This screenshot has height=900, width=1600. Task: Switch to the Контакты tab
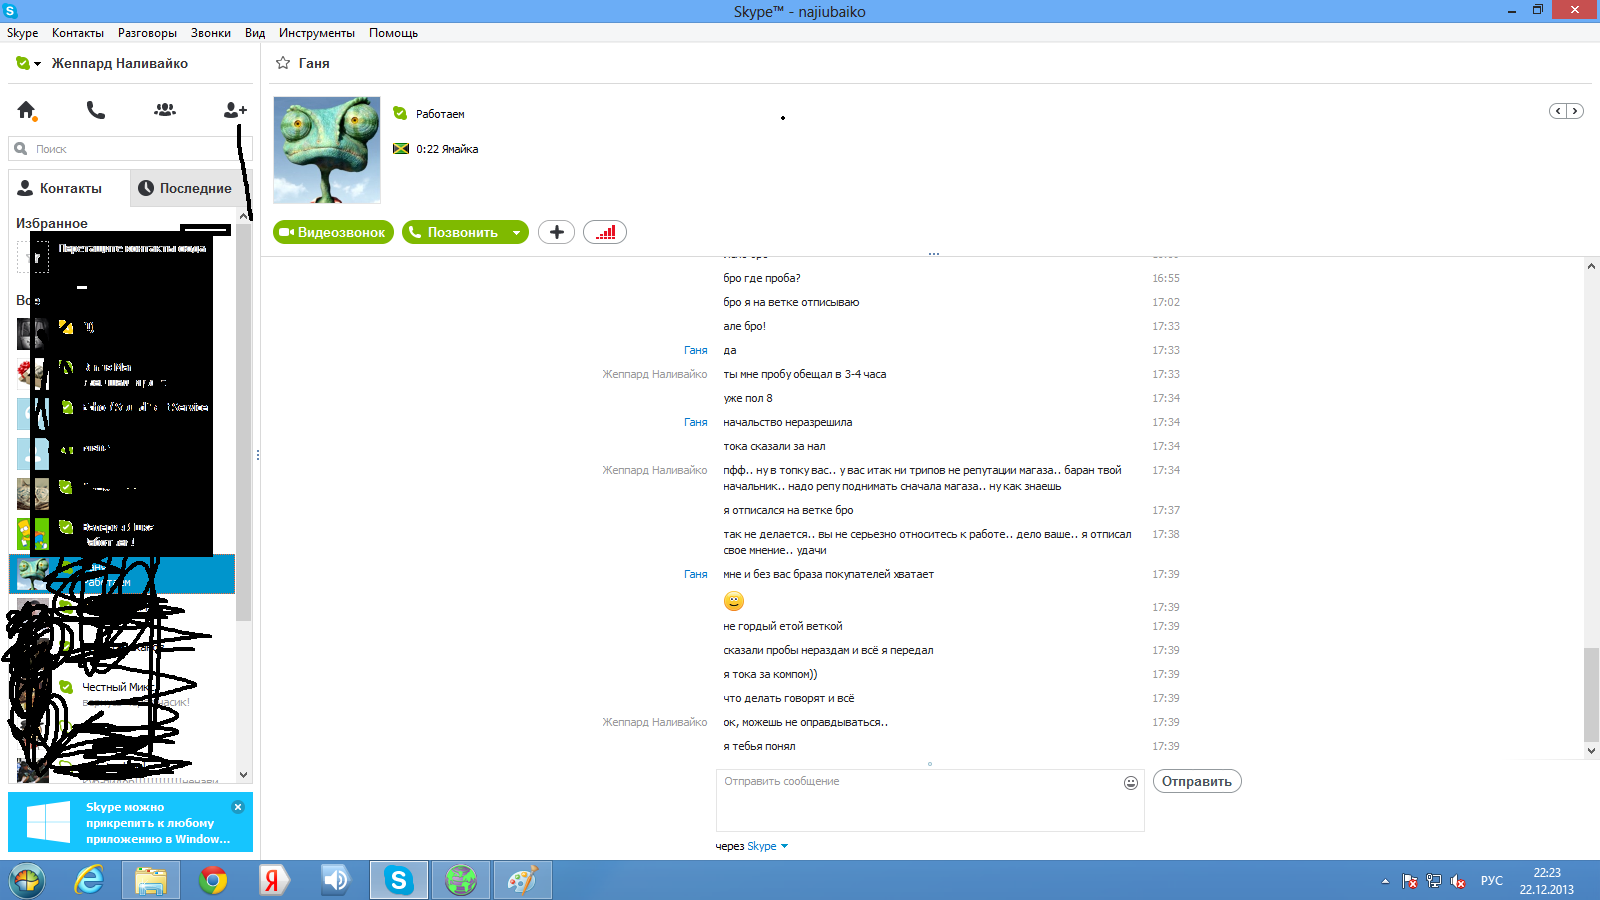click(69, 188)
